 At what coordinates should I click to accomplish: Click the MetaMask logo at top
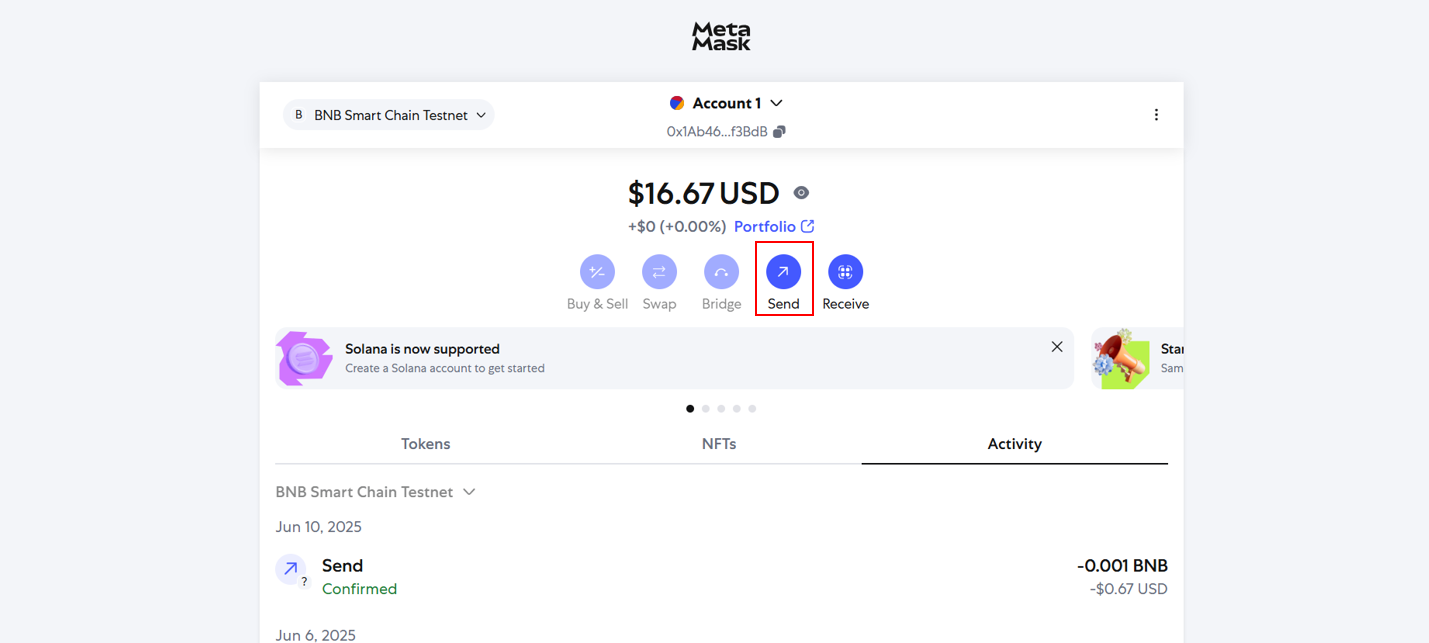[x=721, y=37]
